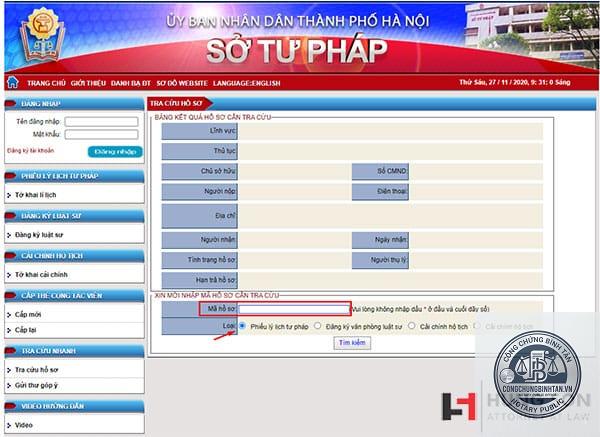Click the Người nhận label cell

coord(199,240)
